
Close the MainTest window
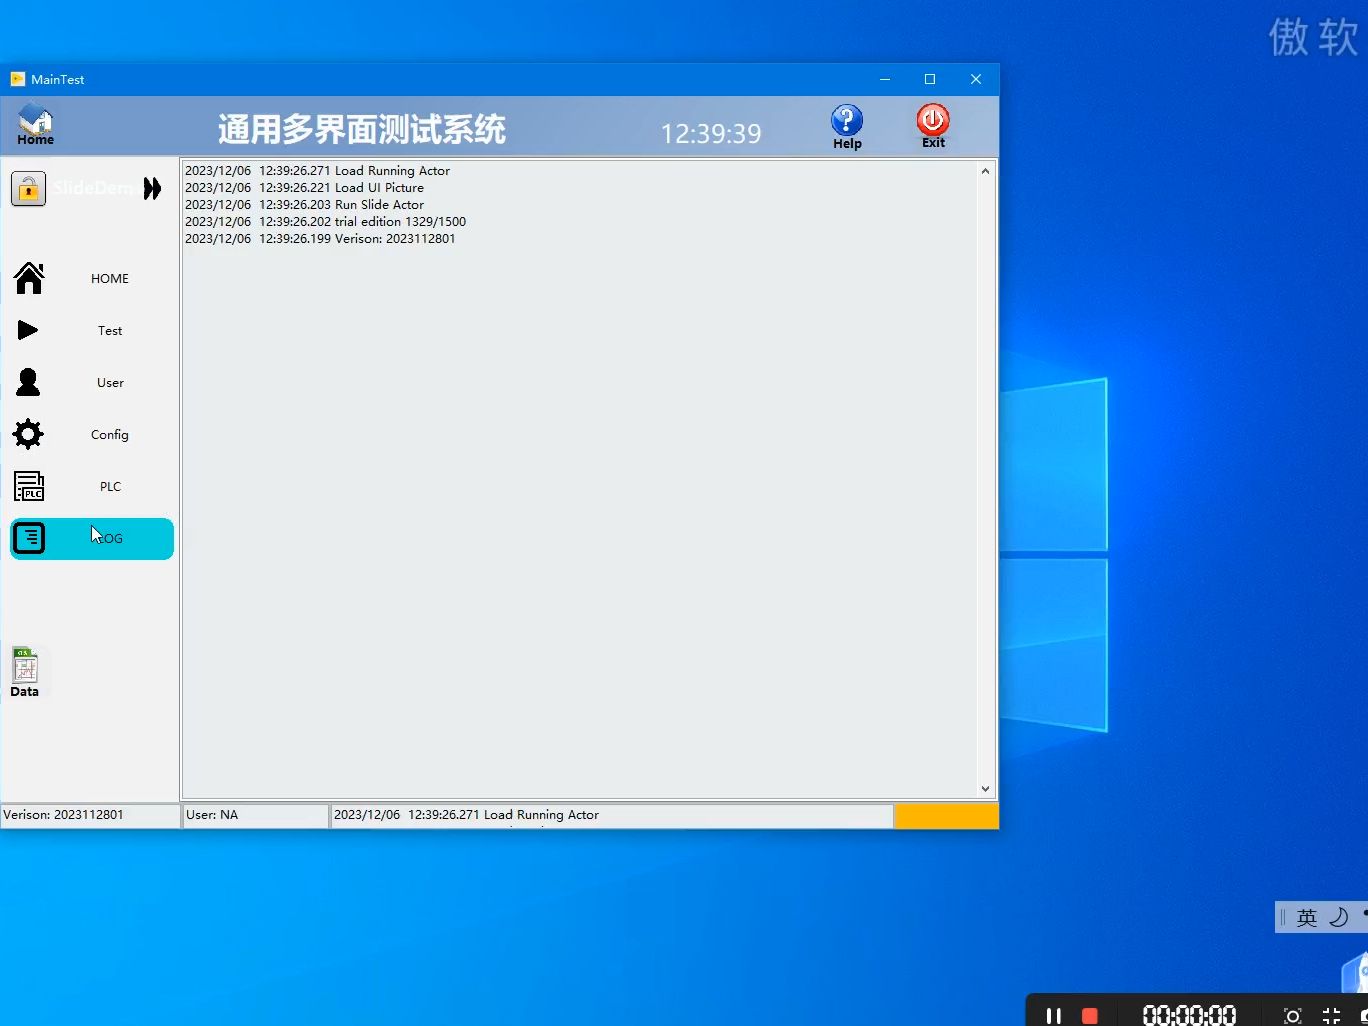coord(976,79)
